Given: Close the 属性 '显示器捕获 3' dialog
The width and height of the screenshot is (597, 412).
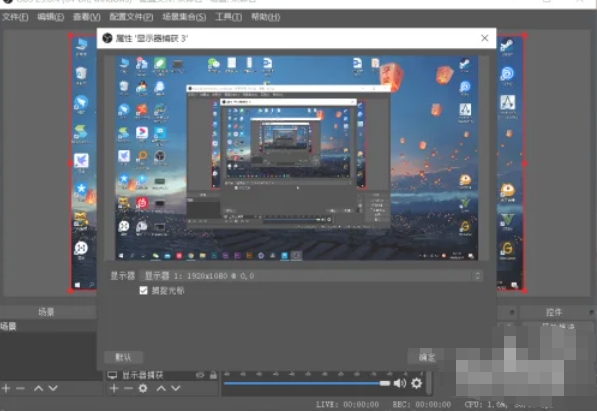Looking at the screenshot, I should coord(485,38).
